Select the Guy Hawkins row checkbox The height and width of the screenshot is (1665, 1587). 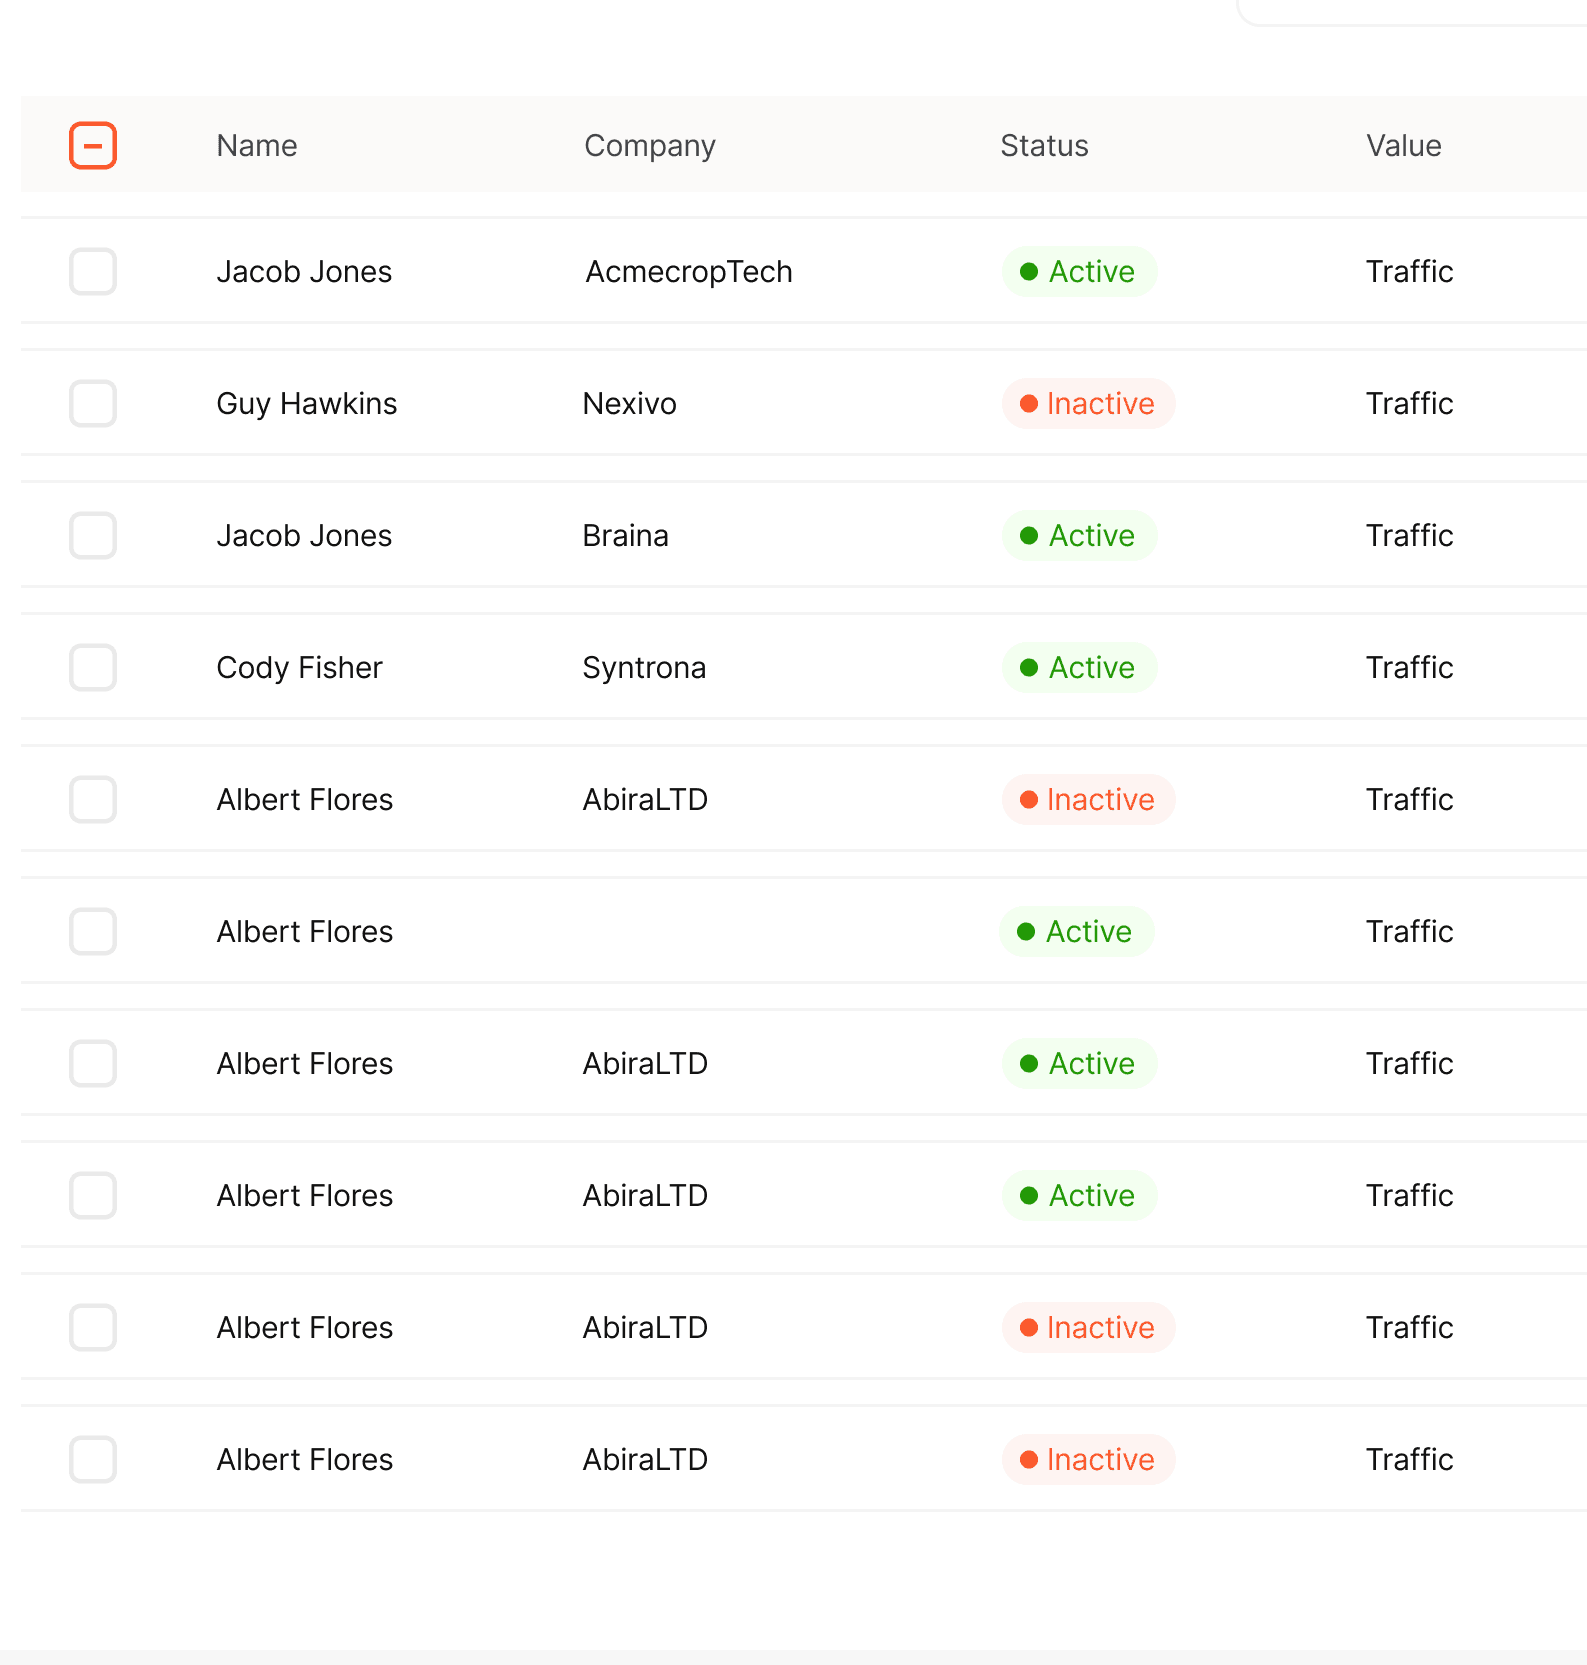pyautogui.click(x=93, y=403)
